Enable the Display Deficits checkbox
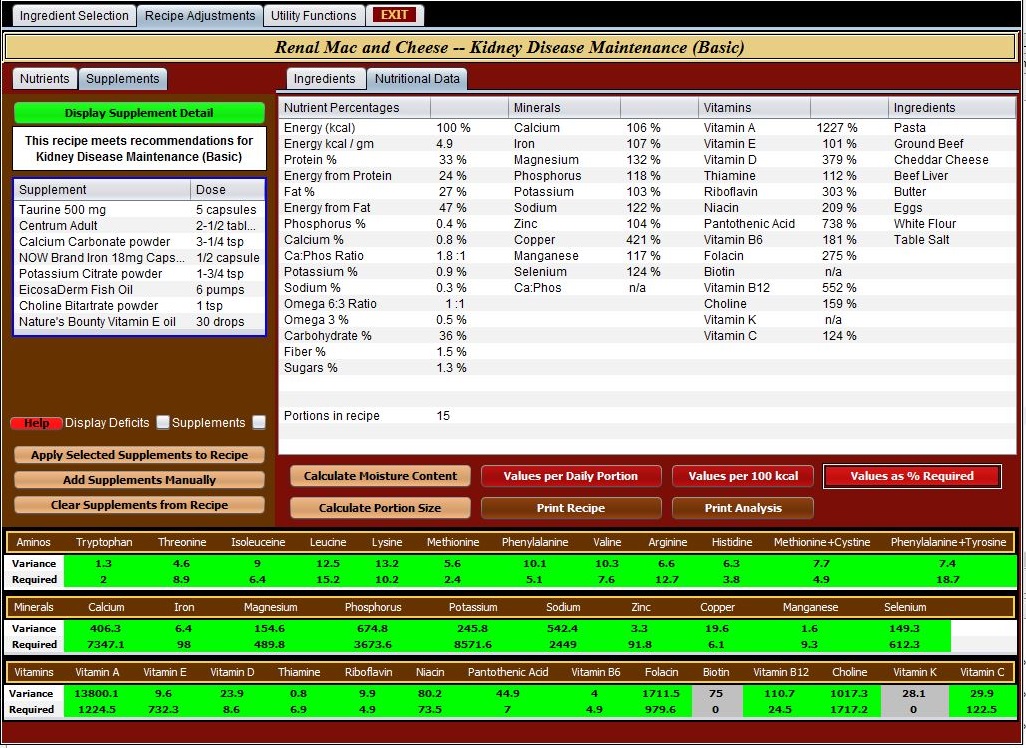 163,423
